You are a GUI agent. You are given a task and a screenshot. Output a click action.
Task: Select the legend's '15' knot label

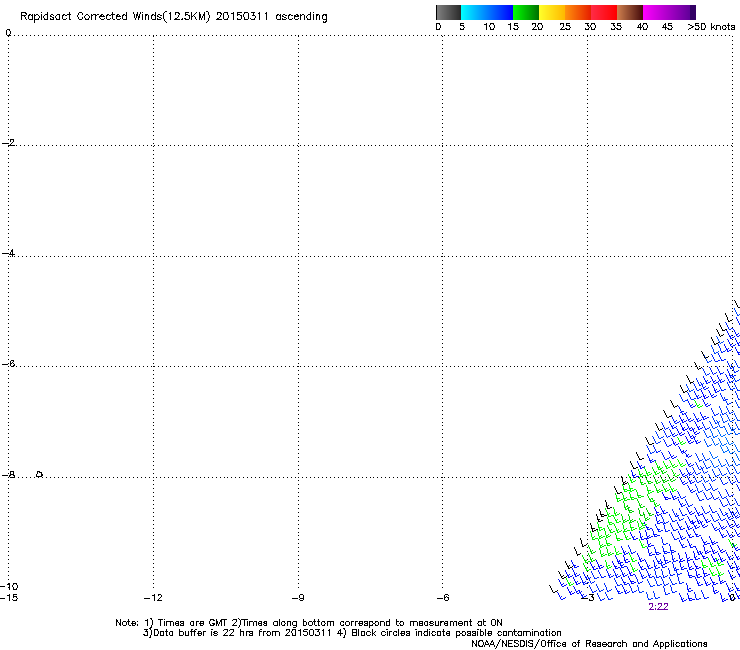coord(513,27)
